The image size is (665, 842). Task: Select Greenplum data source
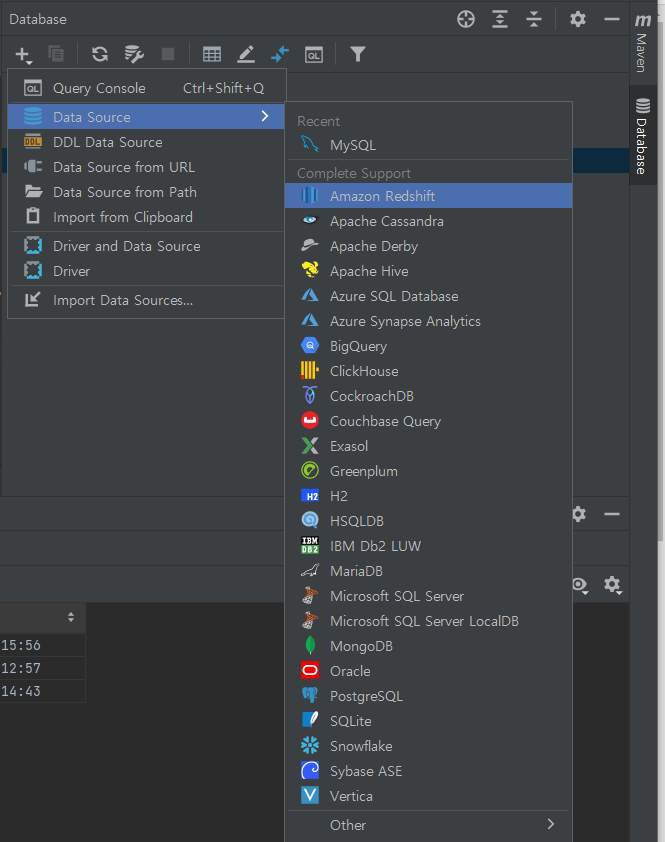pyautogui.click(x=428, y=471)
